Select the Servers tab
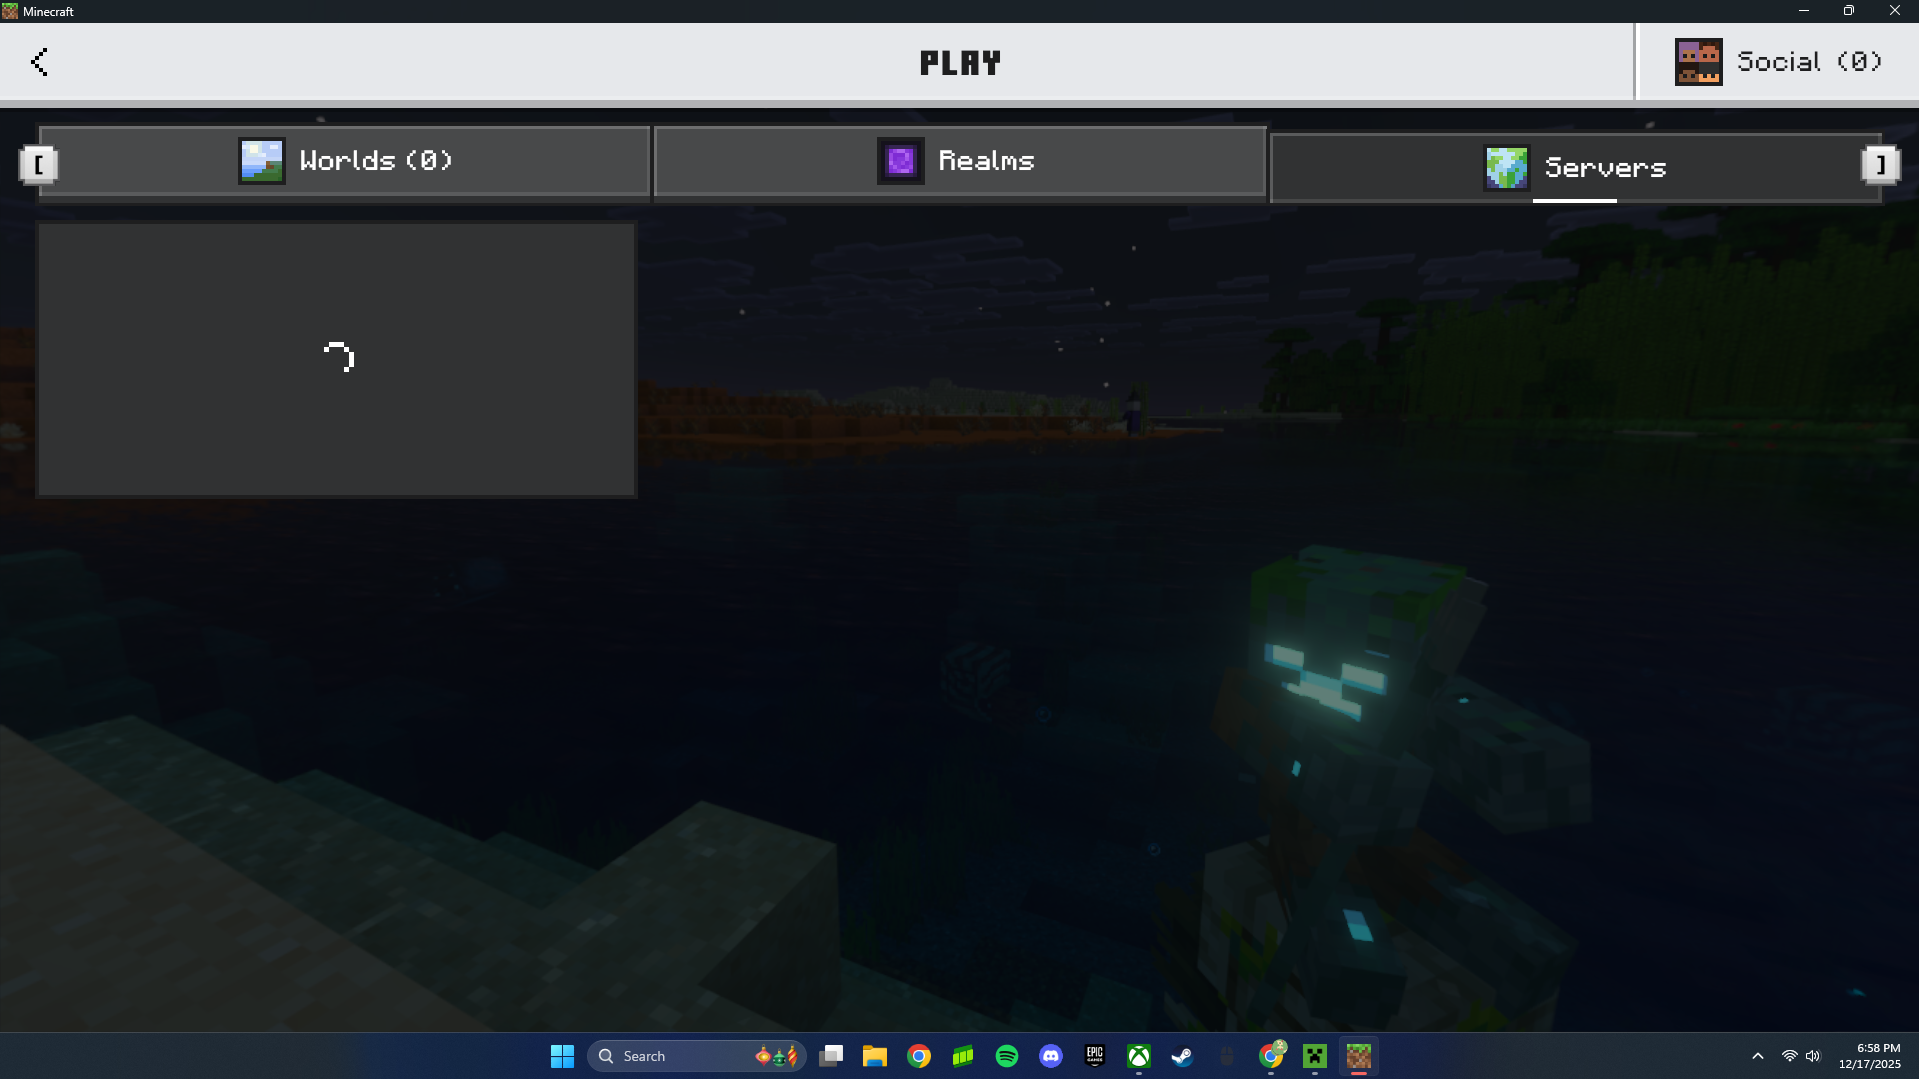The image size is (1919, 1079). tap(1576, 167)
